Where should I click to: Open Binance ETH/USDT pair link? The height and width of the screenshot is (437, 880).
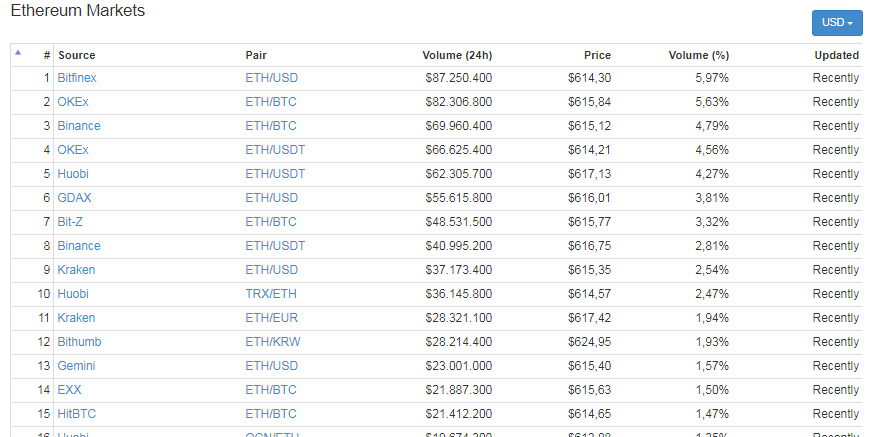pyautogui.click(x=275, y=246)
